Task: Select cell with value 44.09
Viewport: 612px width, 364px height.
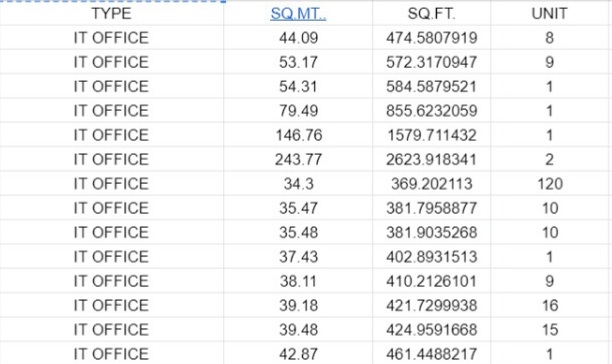Action: (x=298, y=37)
